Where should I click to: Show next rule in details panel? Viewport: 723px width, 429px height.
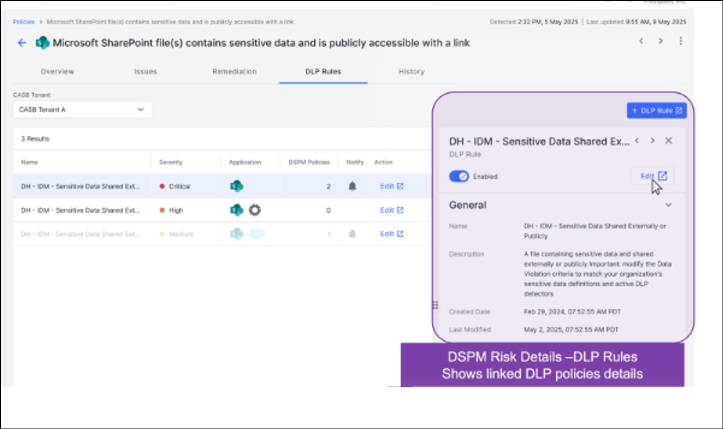[652, 141]
